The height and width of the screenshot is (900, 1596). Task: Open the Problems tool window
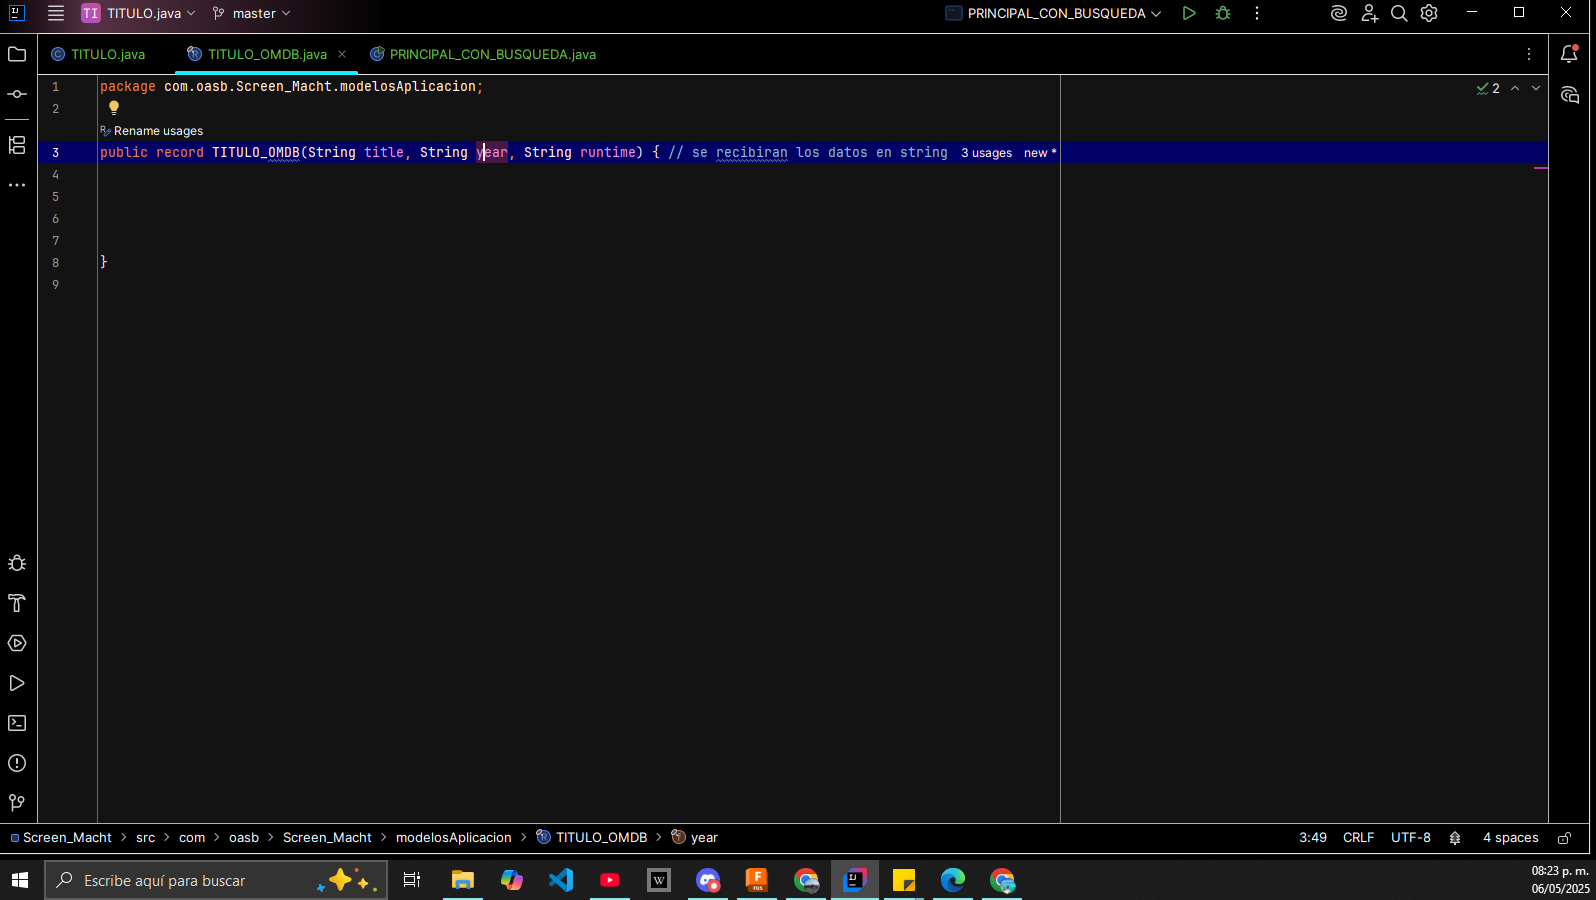click(x=17, y=763)
